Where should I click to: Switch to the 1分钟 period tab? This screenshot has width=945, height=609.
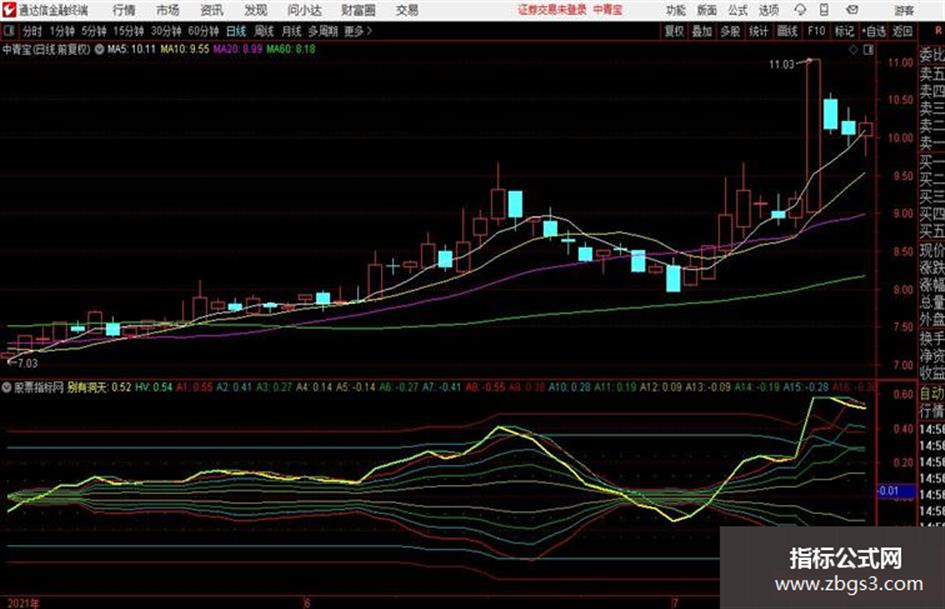(62, 31)
